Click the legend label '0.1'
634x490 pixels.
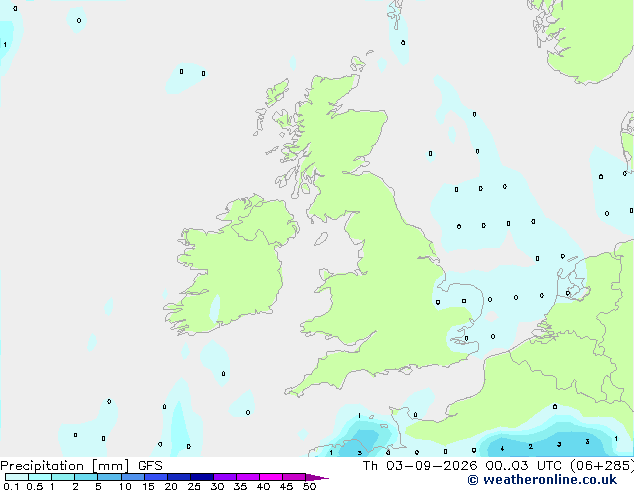coord(11,486)
